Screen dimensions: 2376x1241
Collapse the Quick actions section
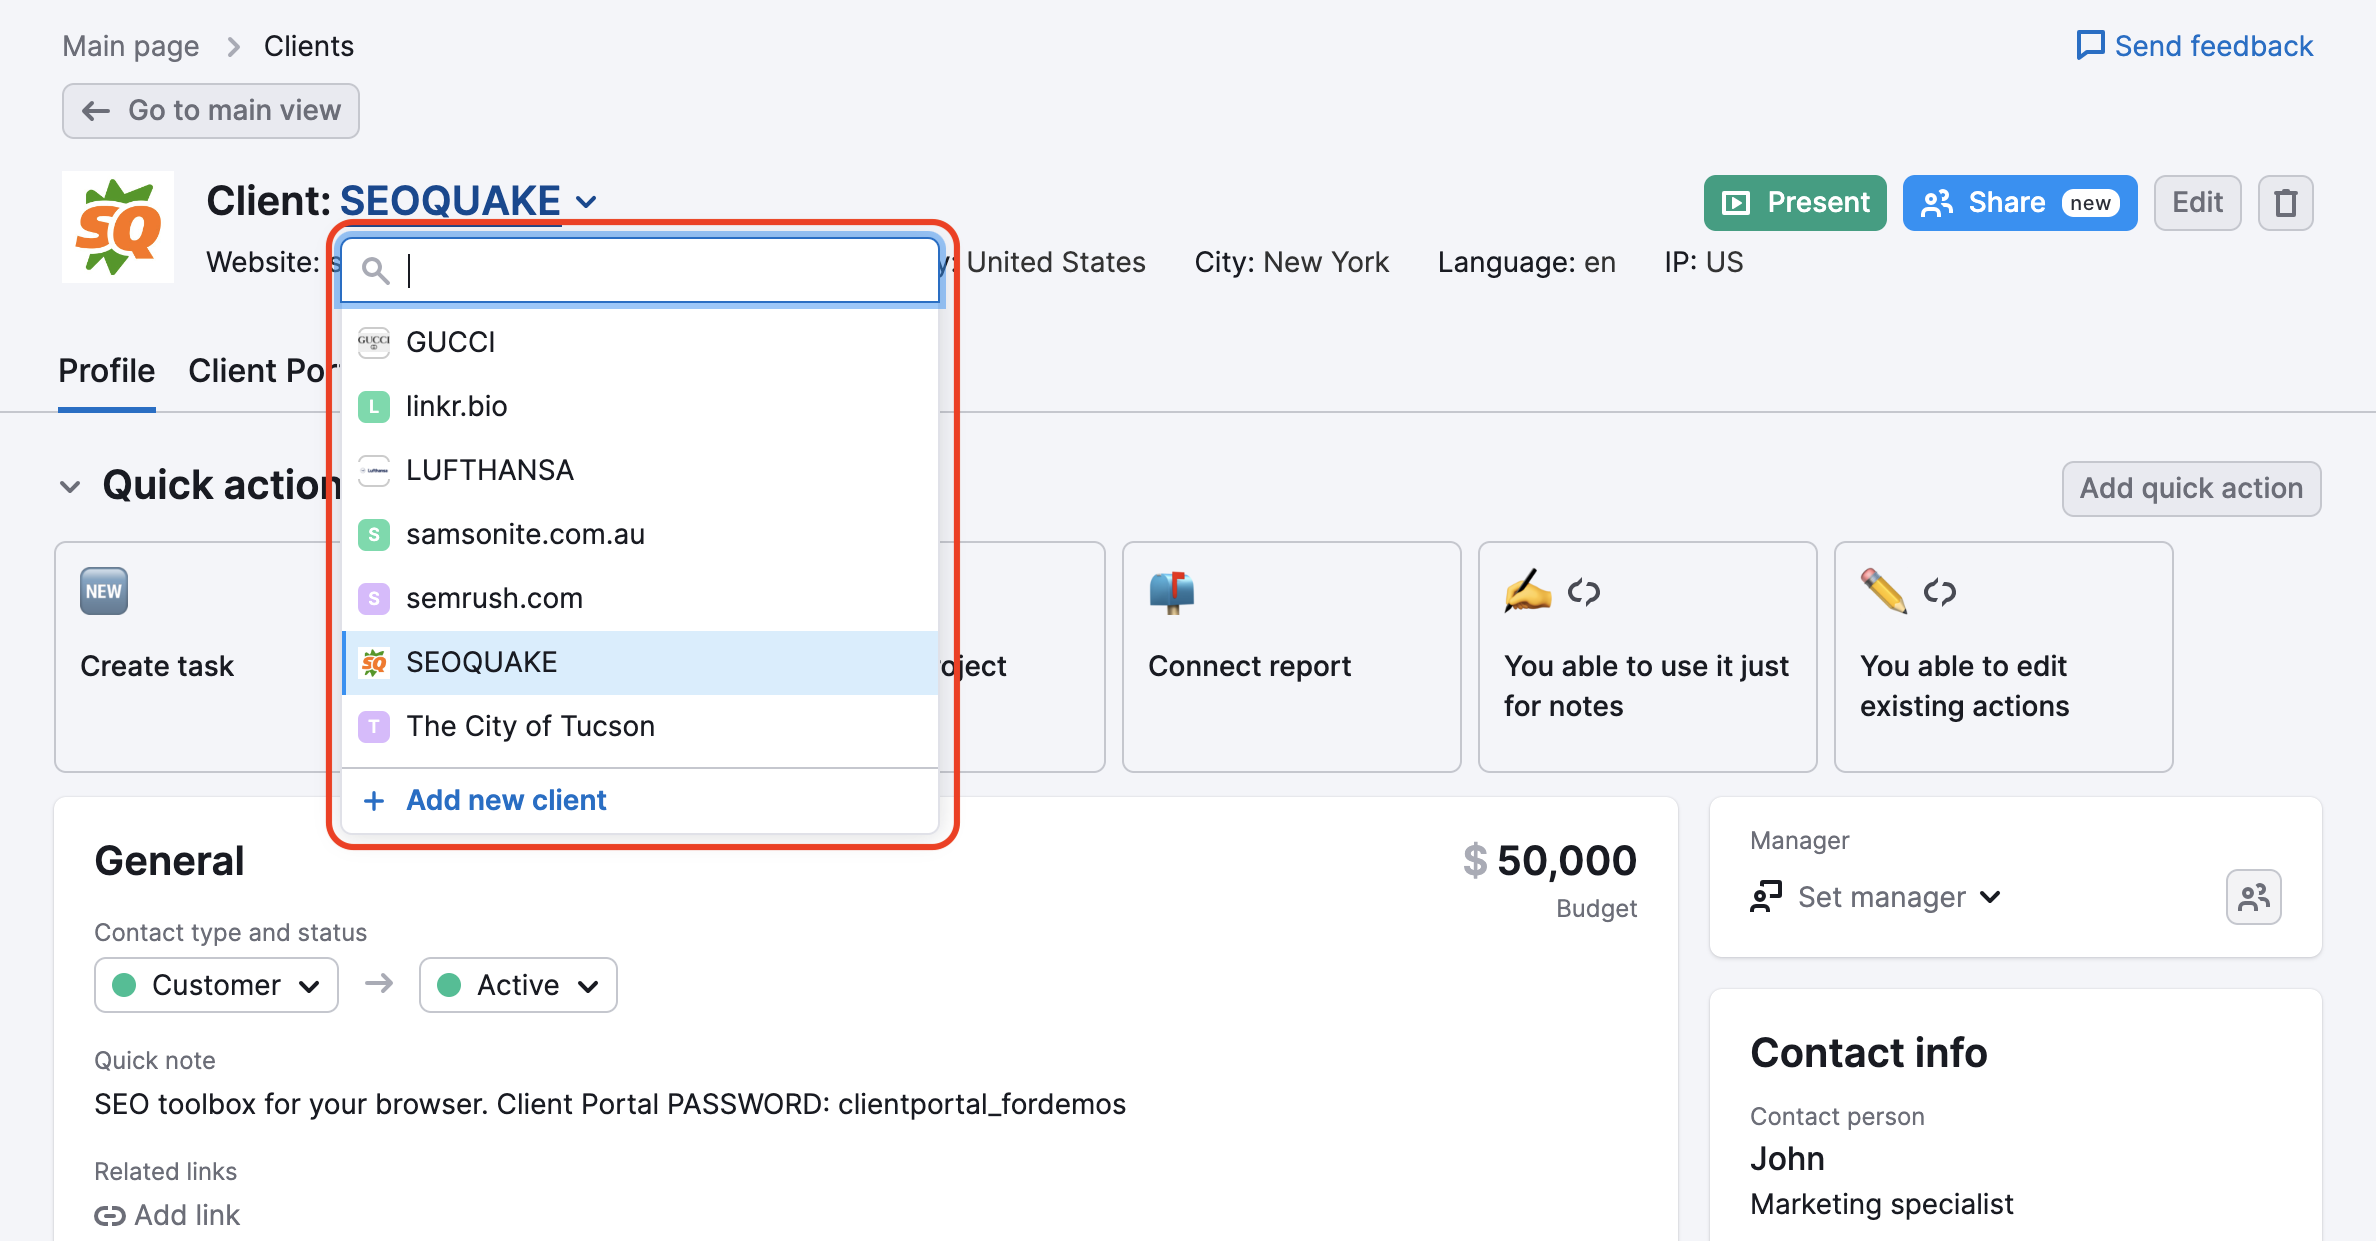[x=70, y=487]
